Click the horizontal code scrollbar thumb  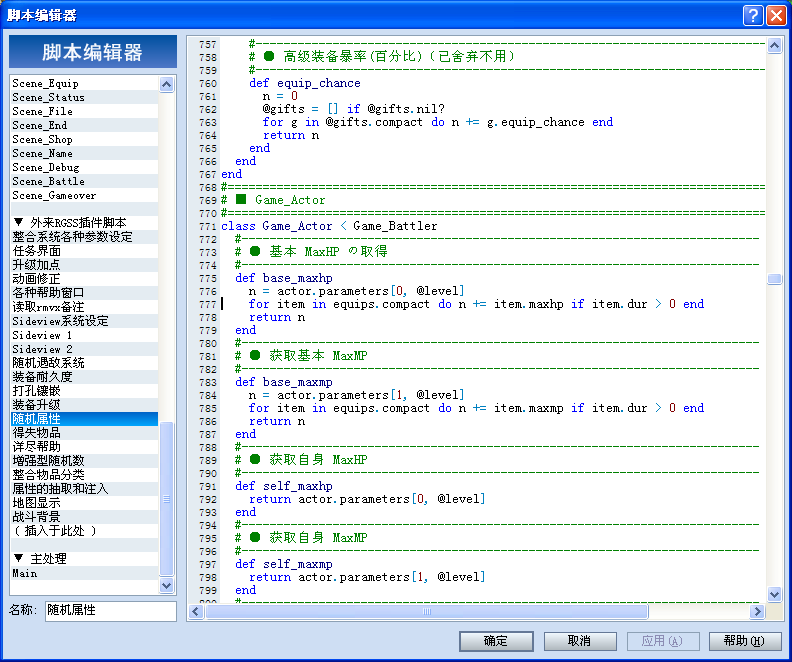pyautogui.click(x=427, y=612)
